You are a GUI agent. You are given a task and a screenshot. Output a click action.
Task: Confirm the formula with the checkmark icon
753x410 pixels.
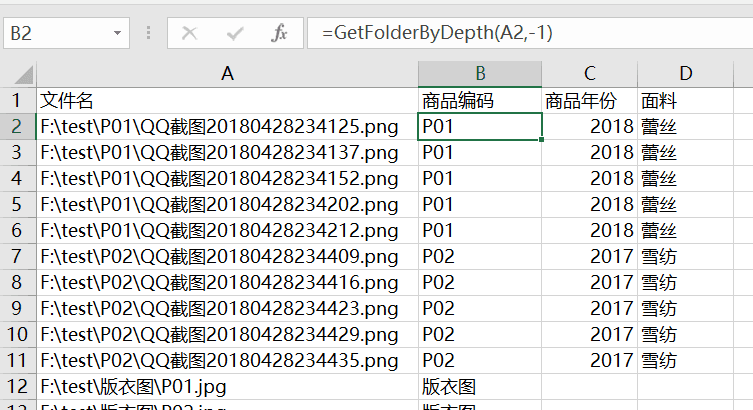tap(235, 33)
